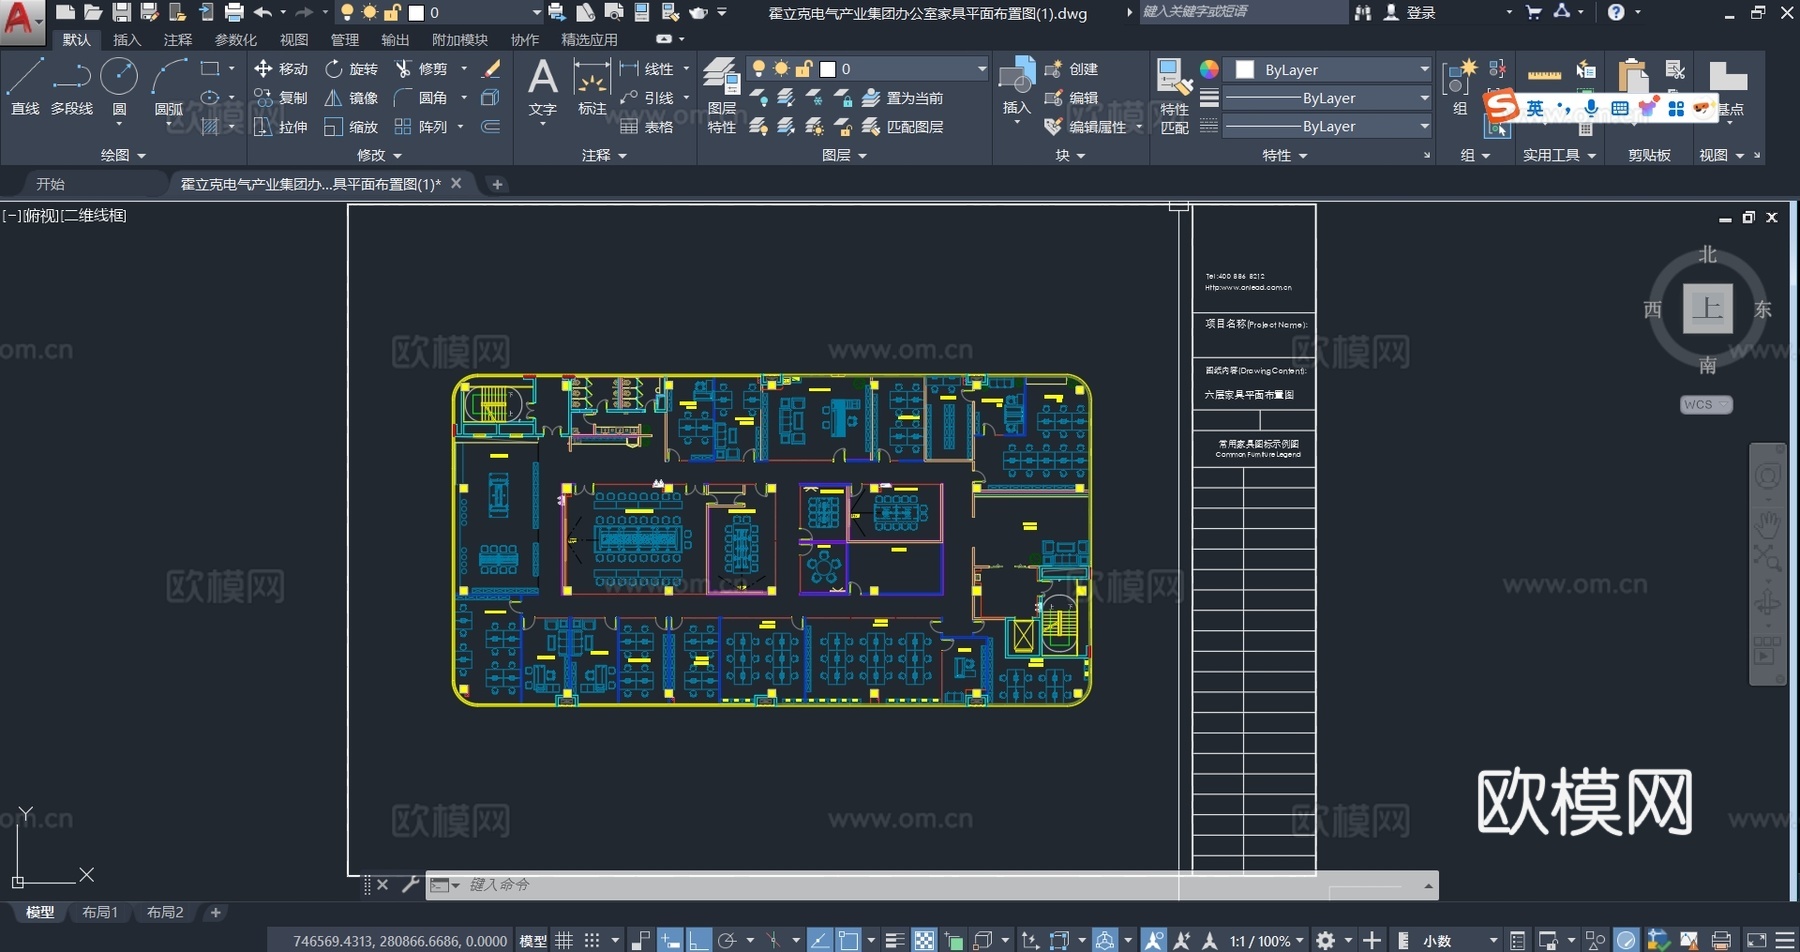This screenshot has width=1800, height=952.
Task: Open new drawing tab with plus button
Action: point(497,184)
